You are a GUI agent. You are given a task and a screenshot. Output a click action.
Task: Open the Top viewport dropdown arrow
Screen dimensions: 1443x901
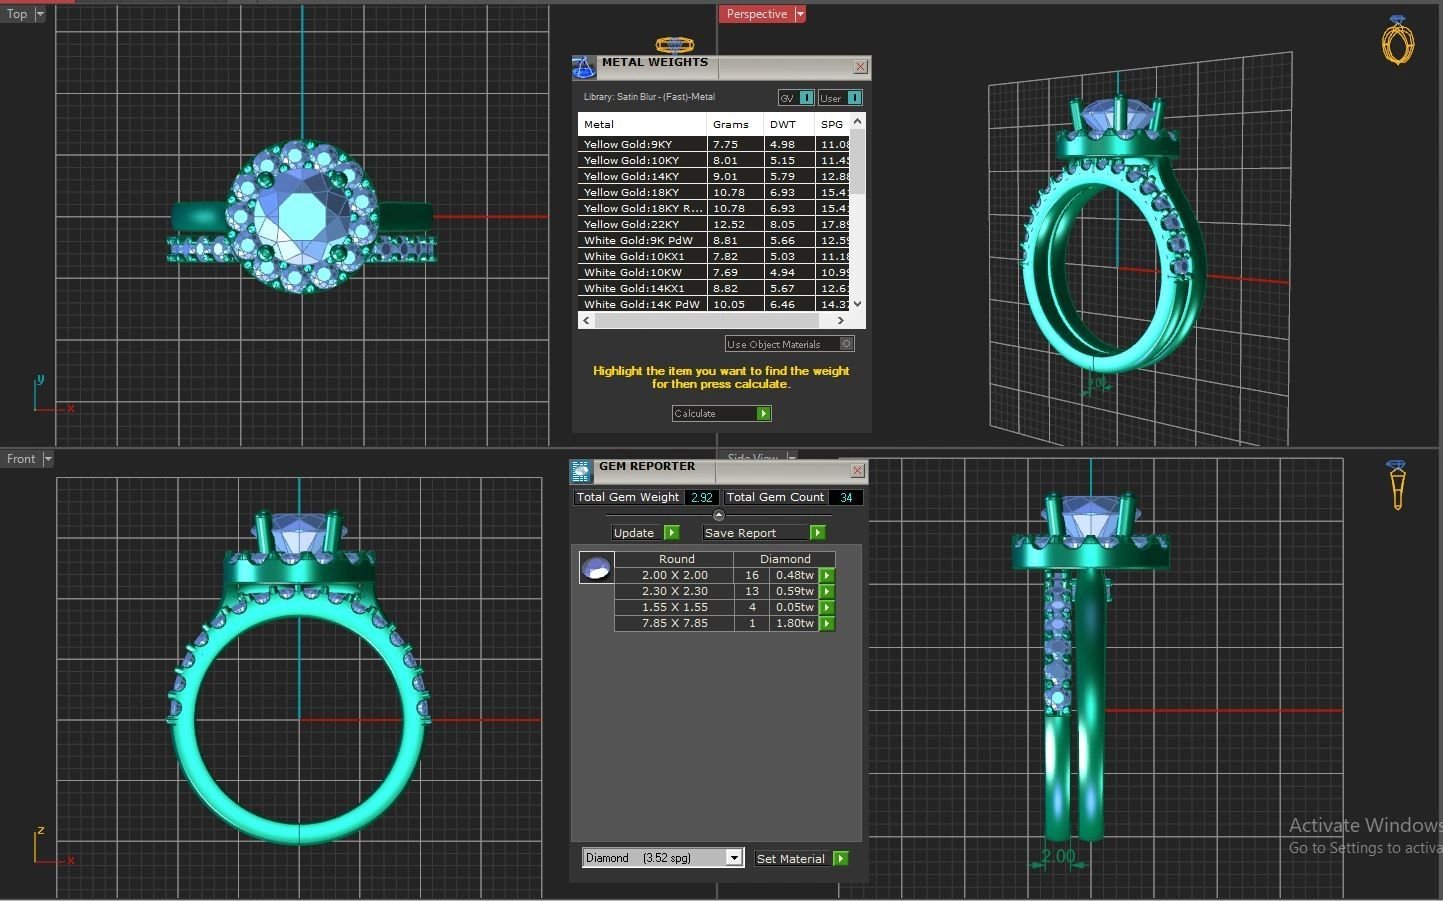[x=40, y=14]
